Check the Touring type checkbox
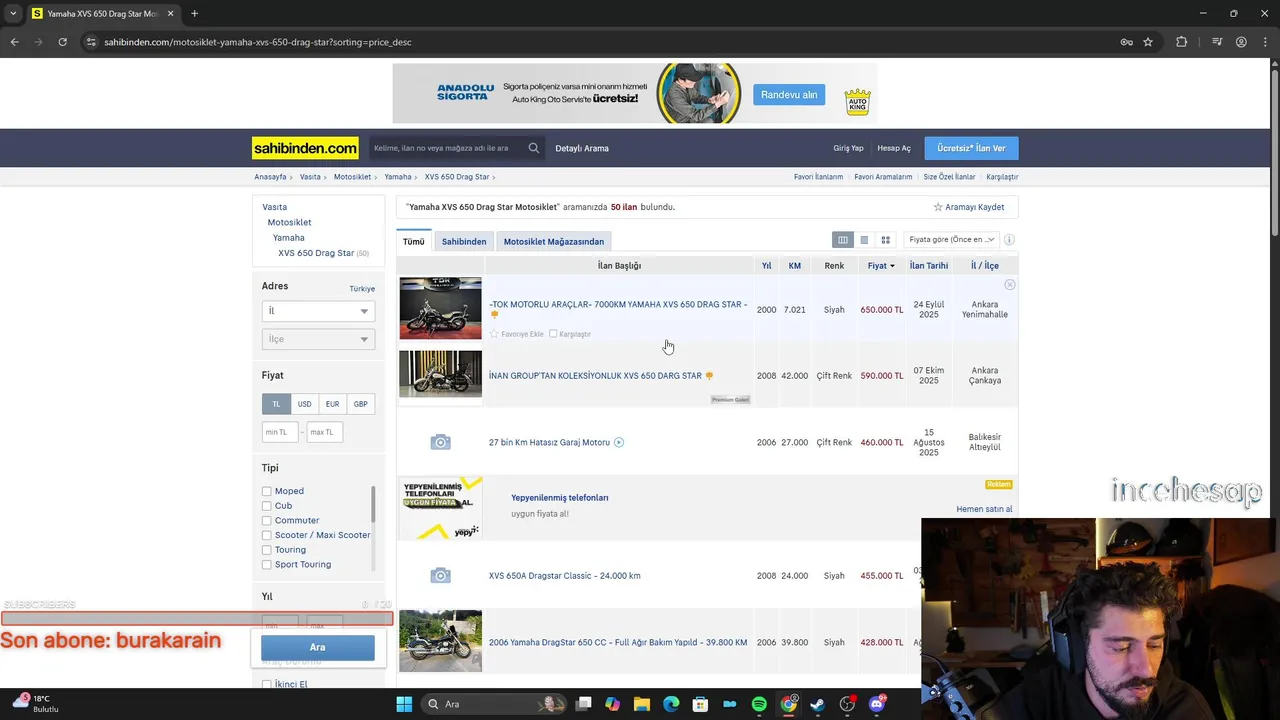This screenshot has height=720, width=1280. coord(267,550)
